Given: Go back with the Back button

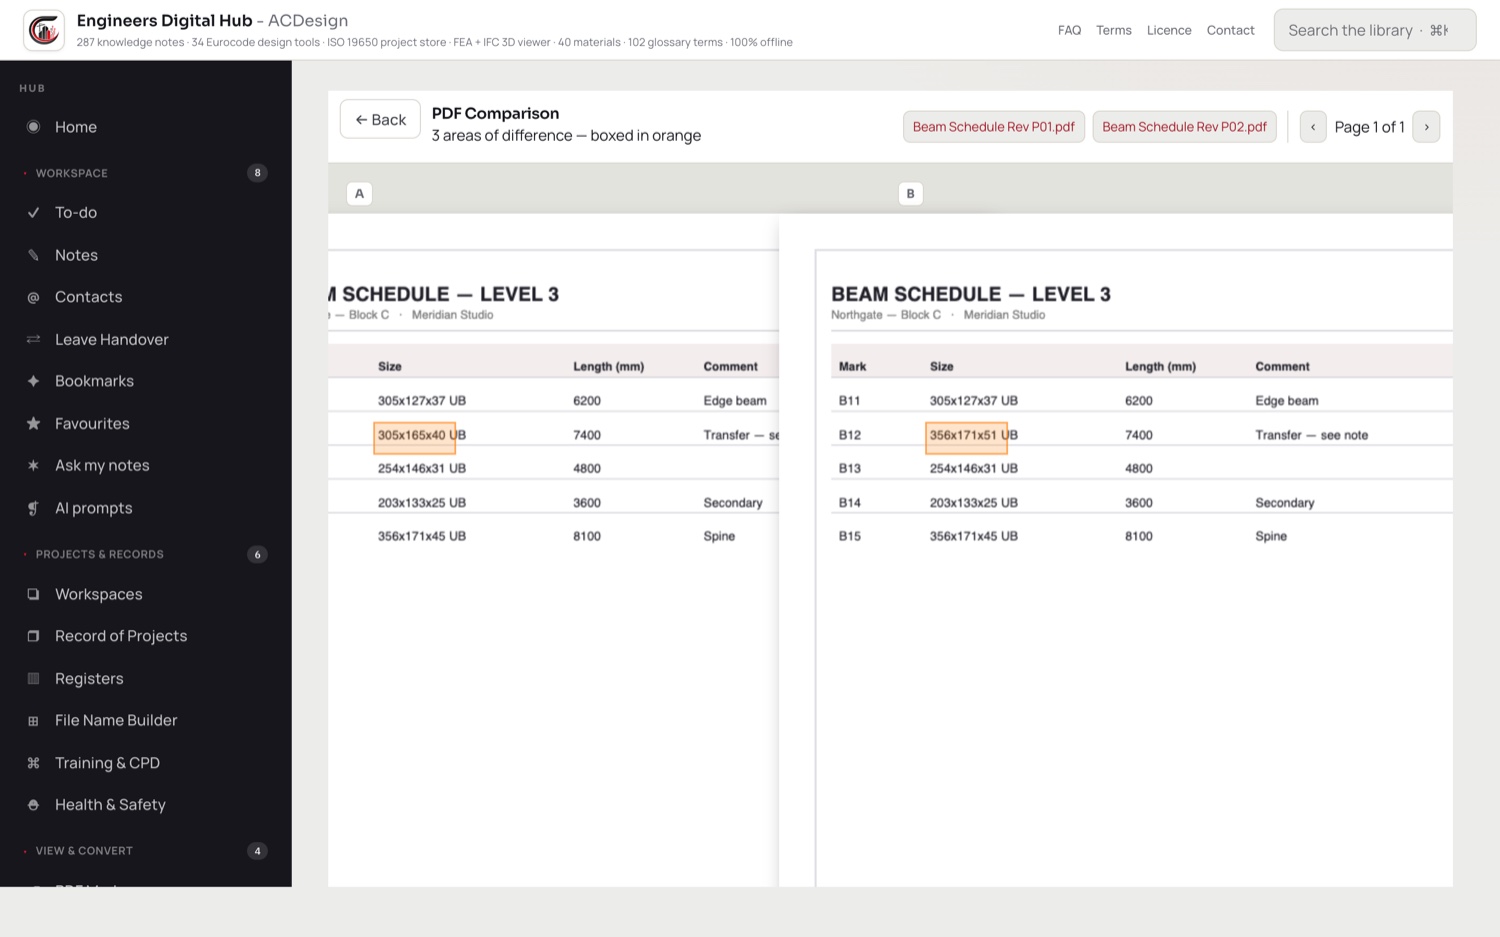Looking at the screenshot, I should click(x=380, y=119).
